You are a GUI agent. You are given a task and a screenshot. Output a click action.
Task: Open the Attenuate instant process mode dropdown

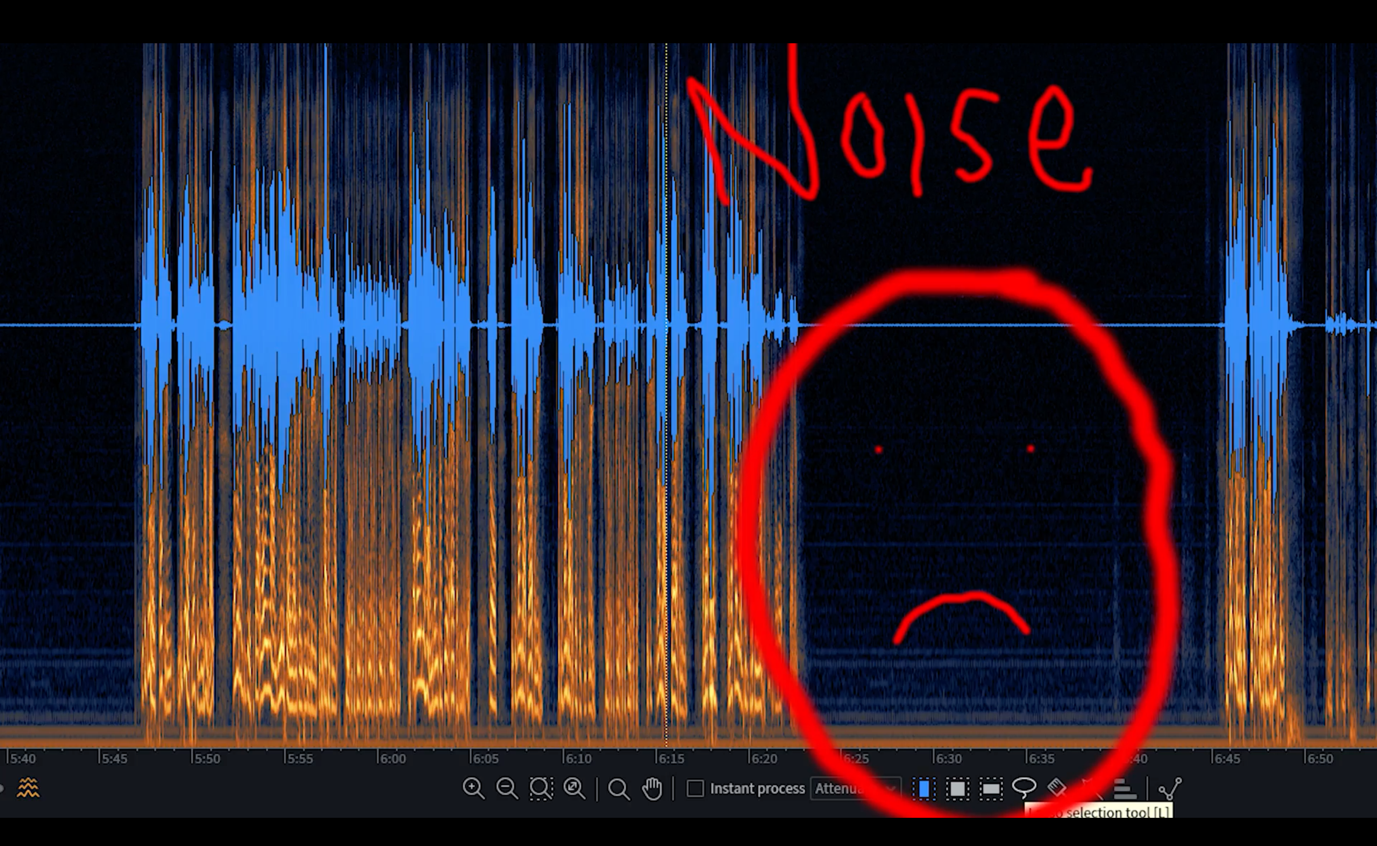(854, 789)
